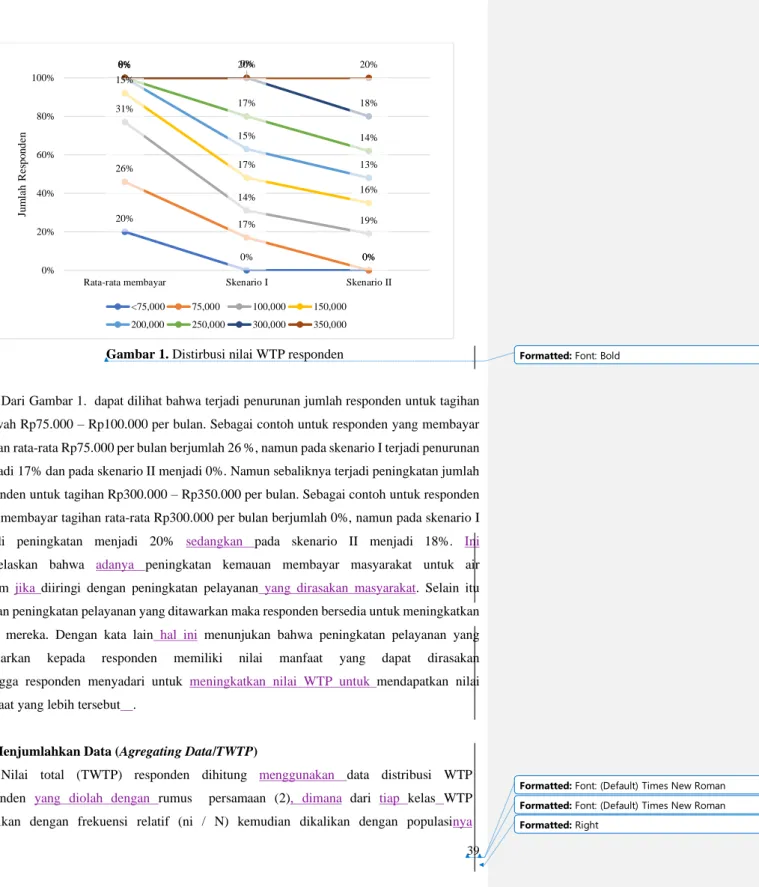This screenshot has height=887, width=759.
Task: Click the '19%' data label at Skenario II
Action: click(x=369, y=221)
